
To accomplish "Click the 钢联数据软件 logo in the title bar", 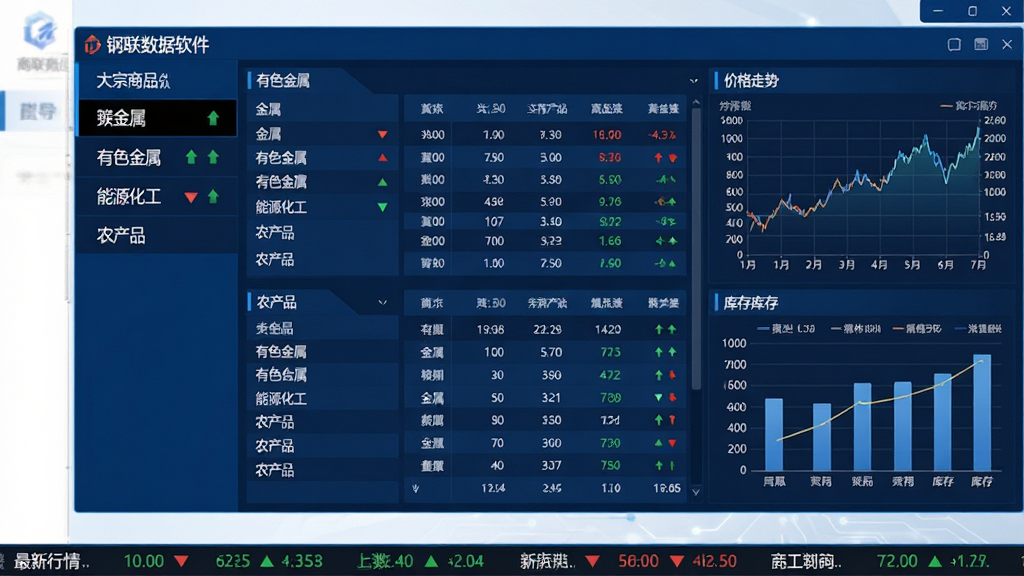I will tap(92, 44).
